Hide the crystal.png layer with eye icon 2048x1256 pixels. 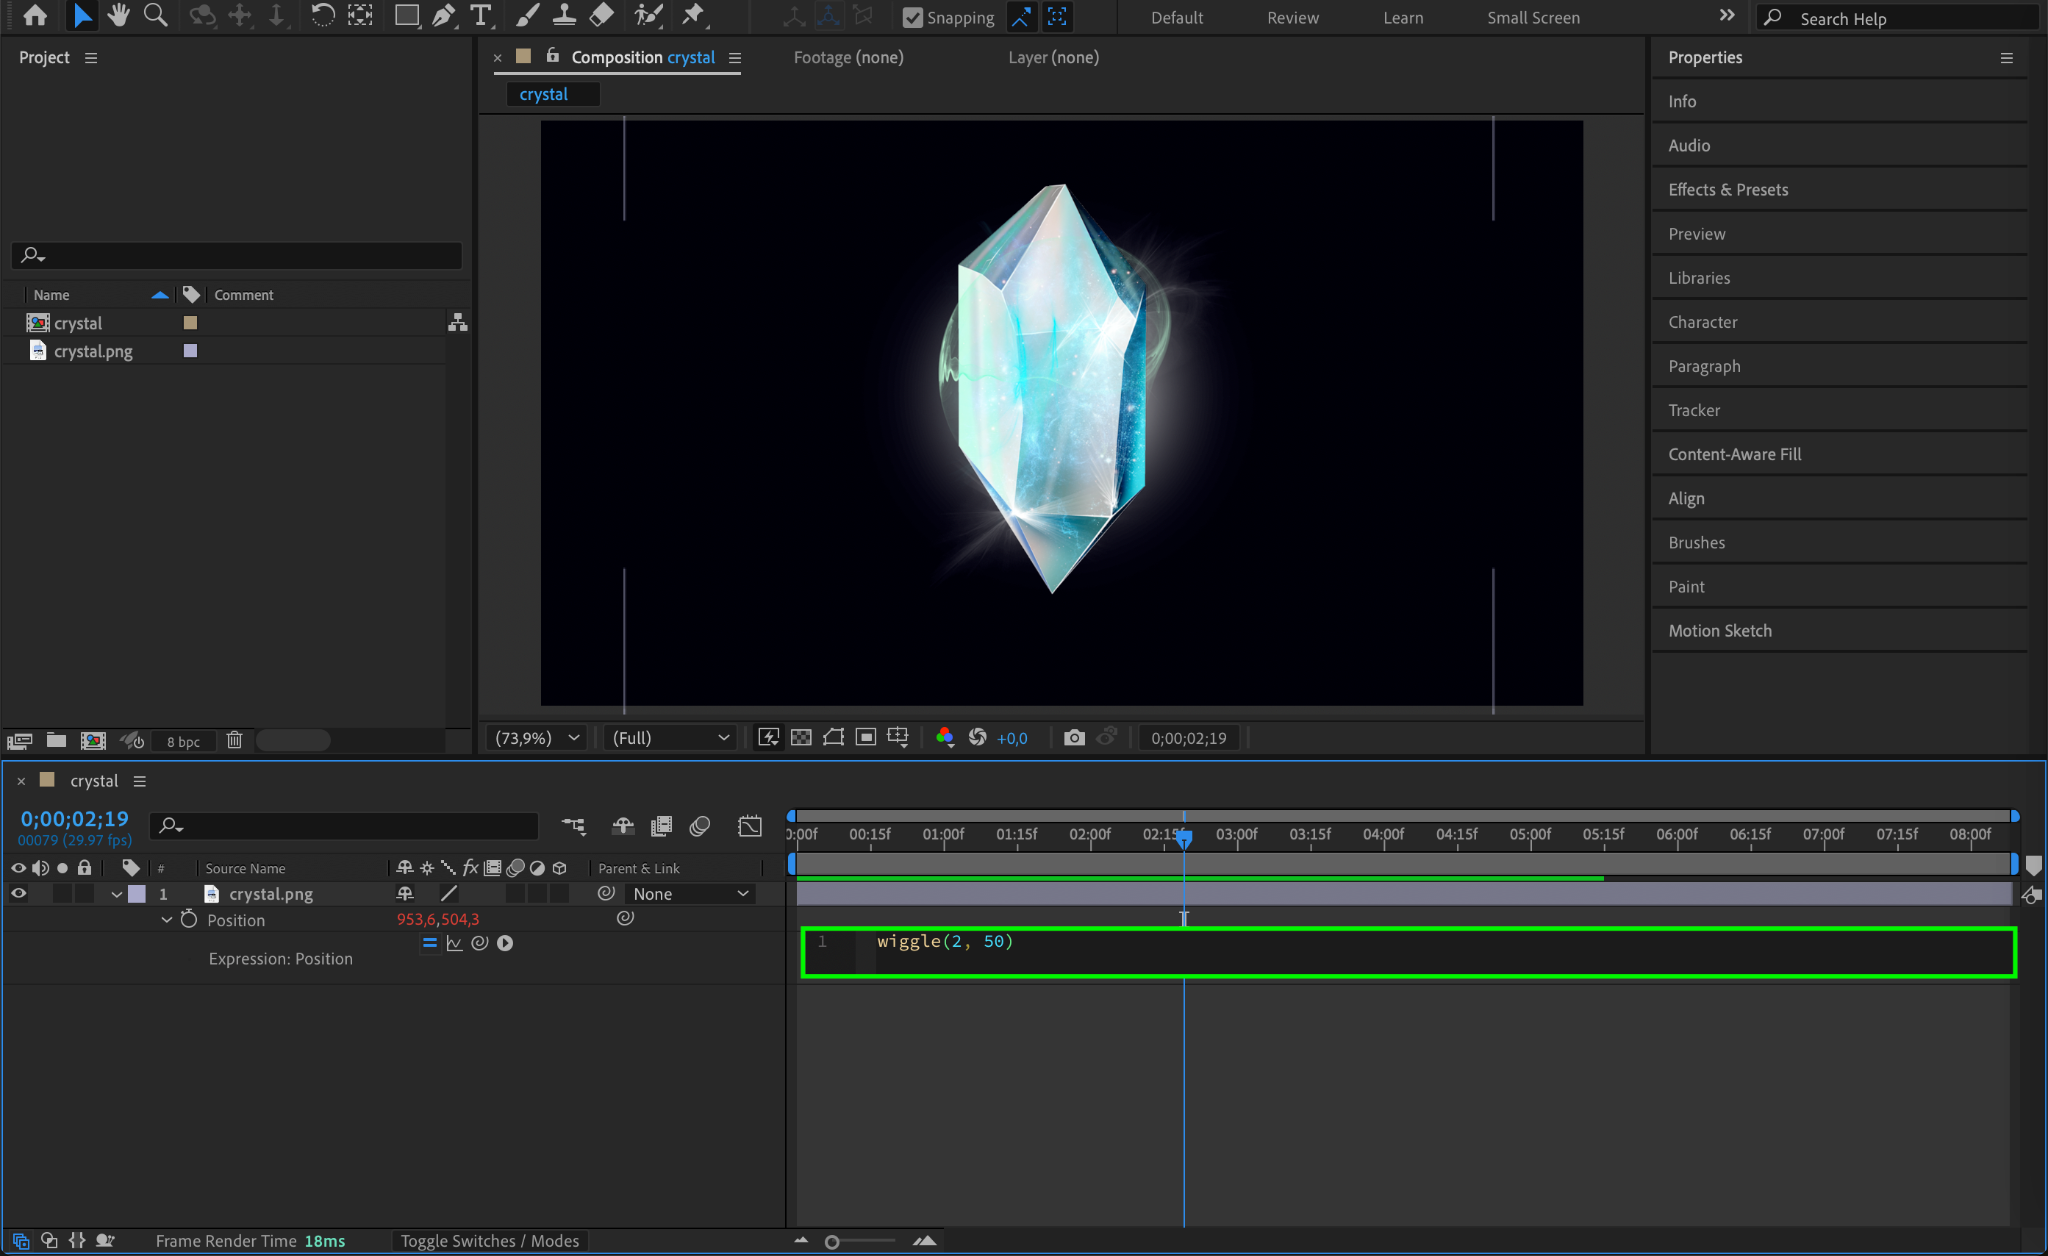click(18, 894)
